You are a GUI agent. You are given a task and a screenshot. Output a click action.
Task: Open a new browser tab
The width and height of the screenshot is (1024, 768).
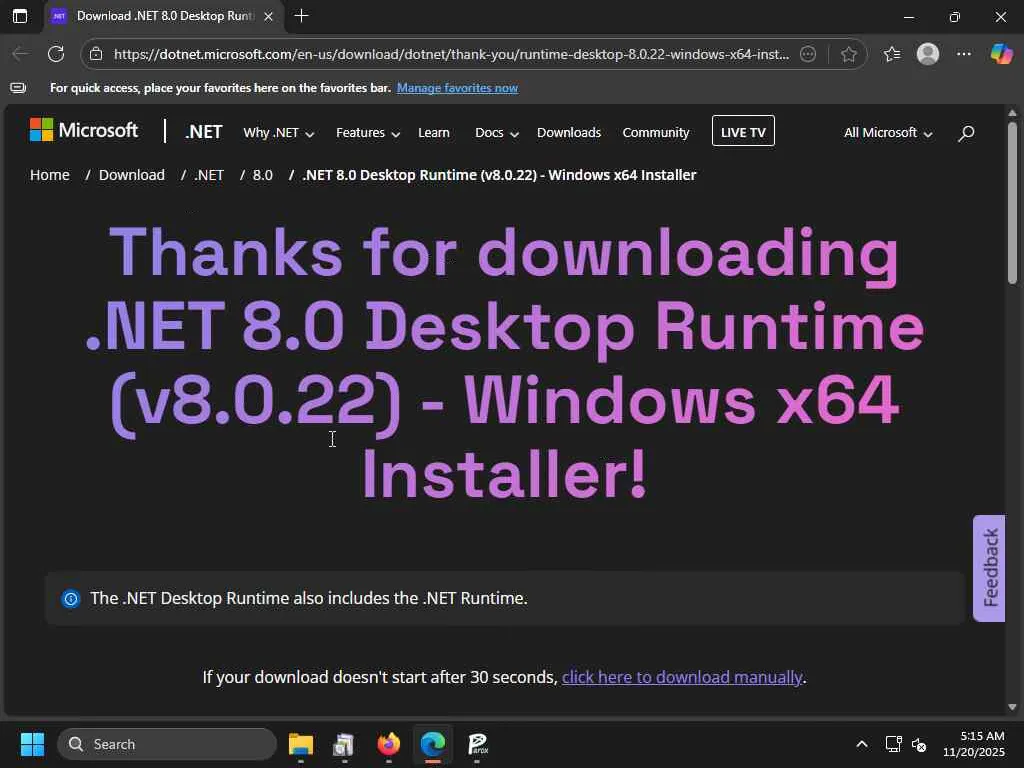301,16
